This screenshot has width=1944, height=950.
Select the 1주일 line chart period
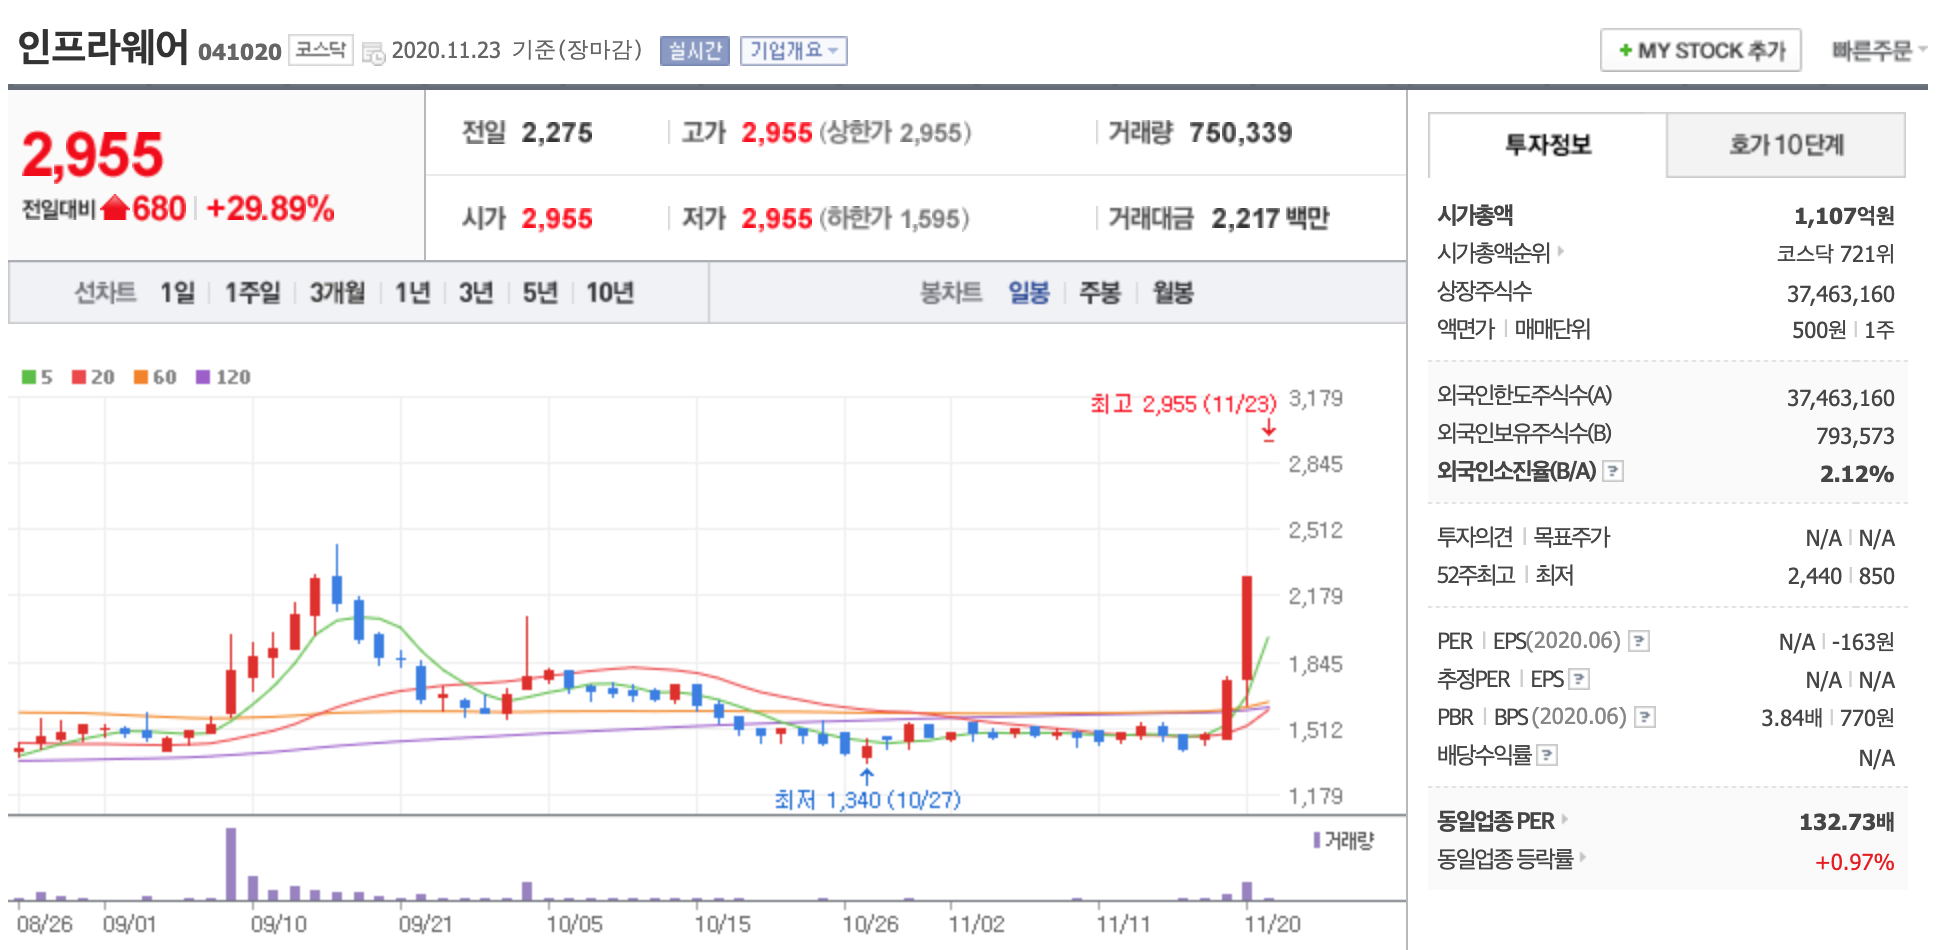coord(252,293)
